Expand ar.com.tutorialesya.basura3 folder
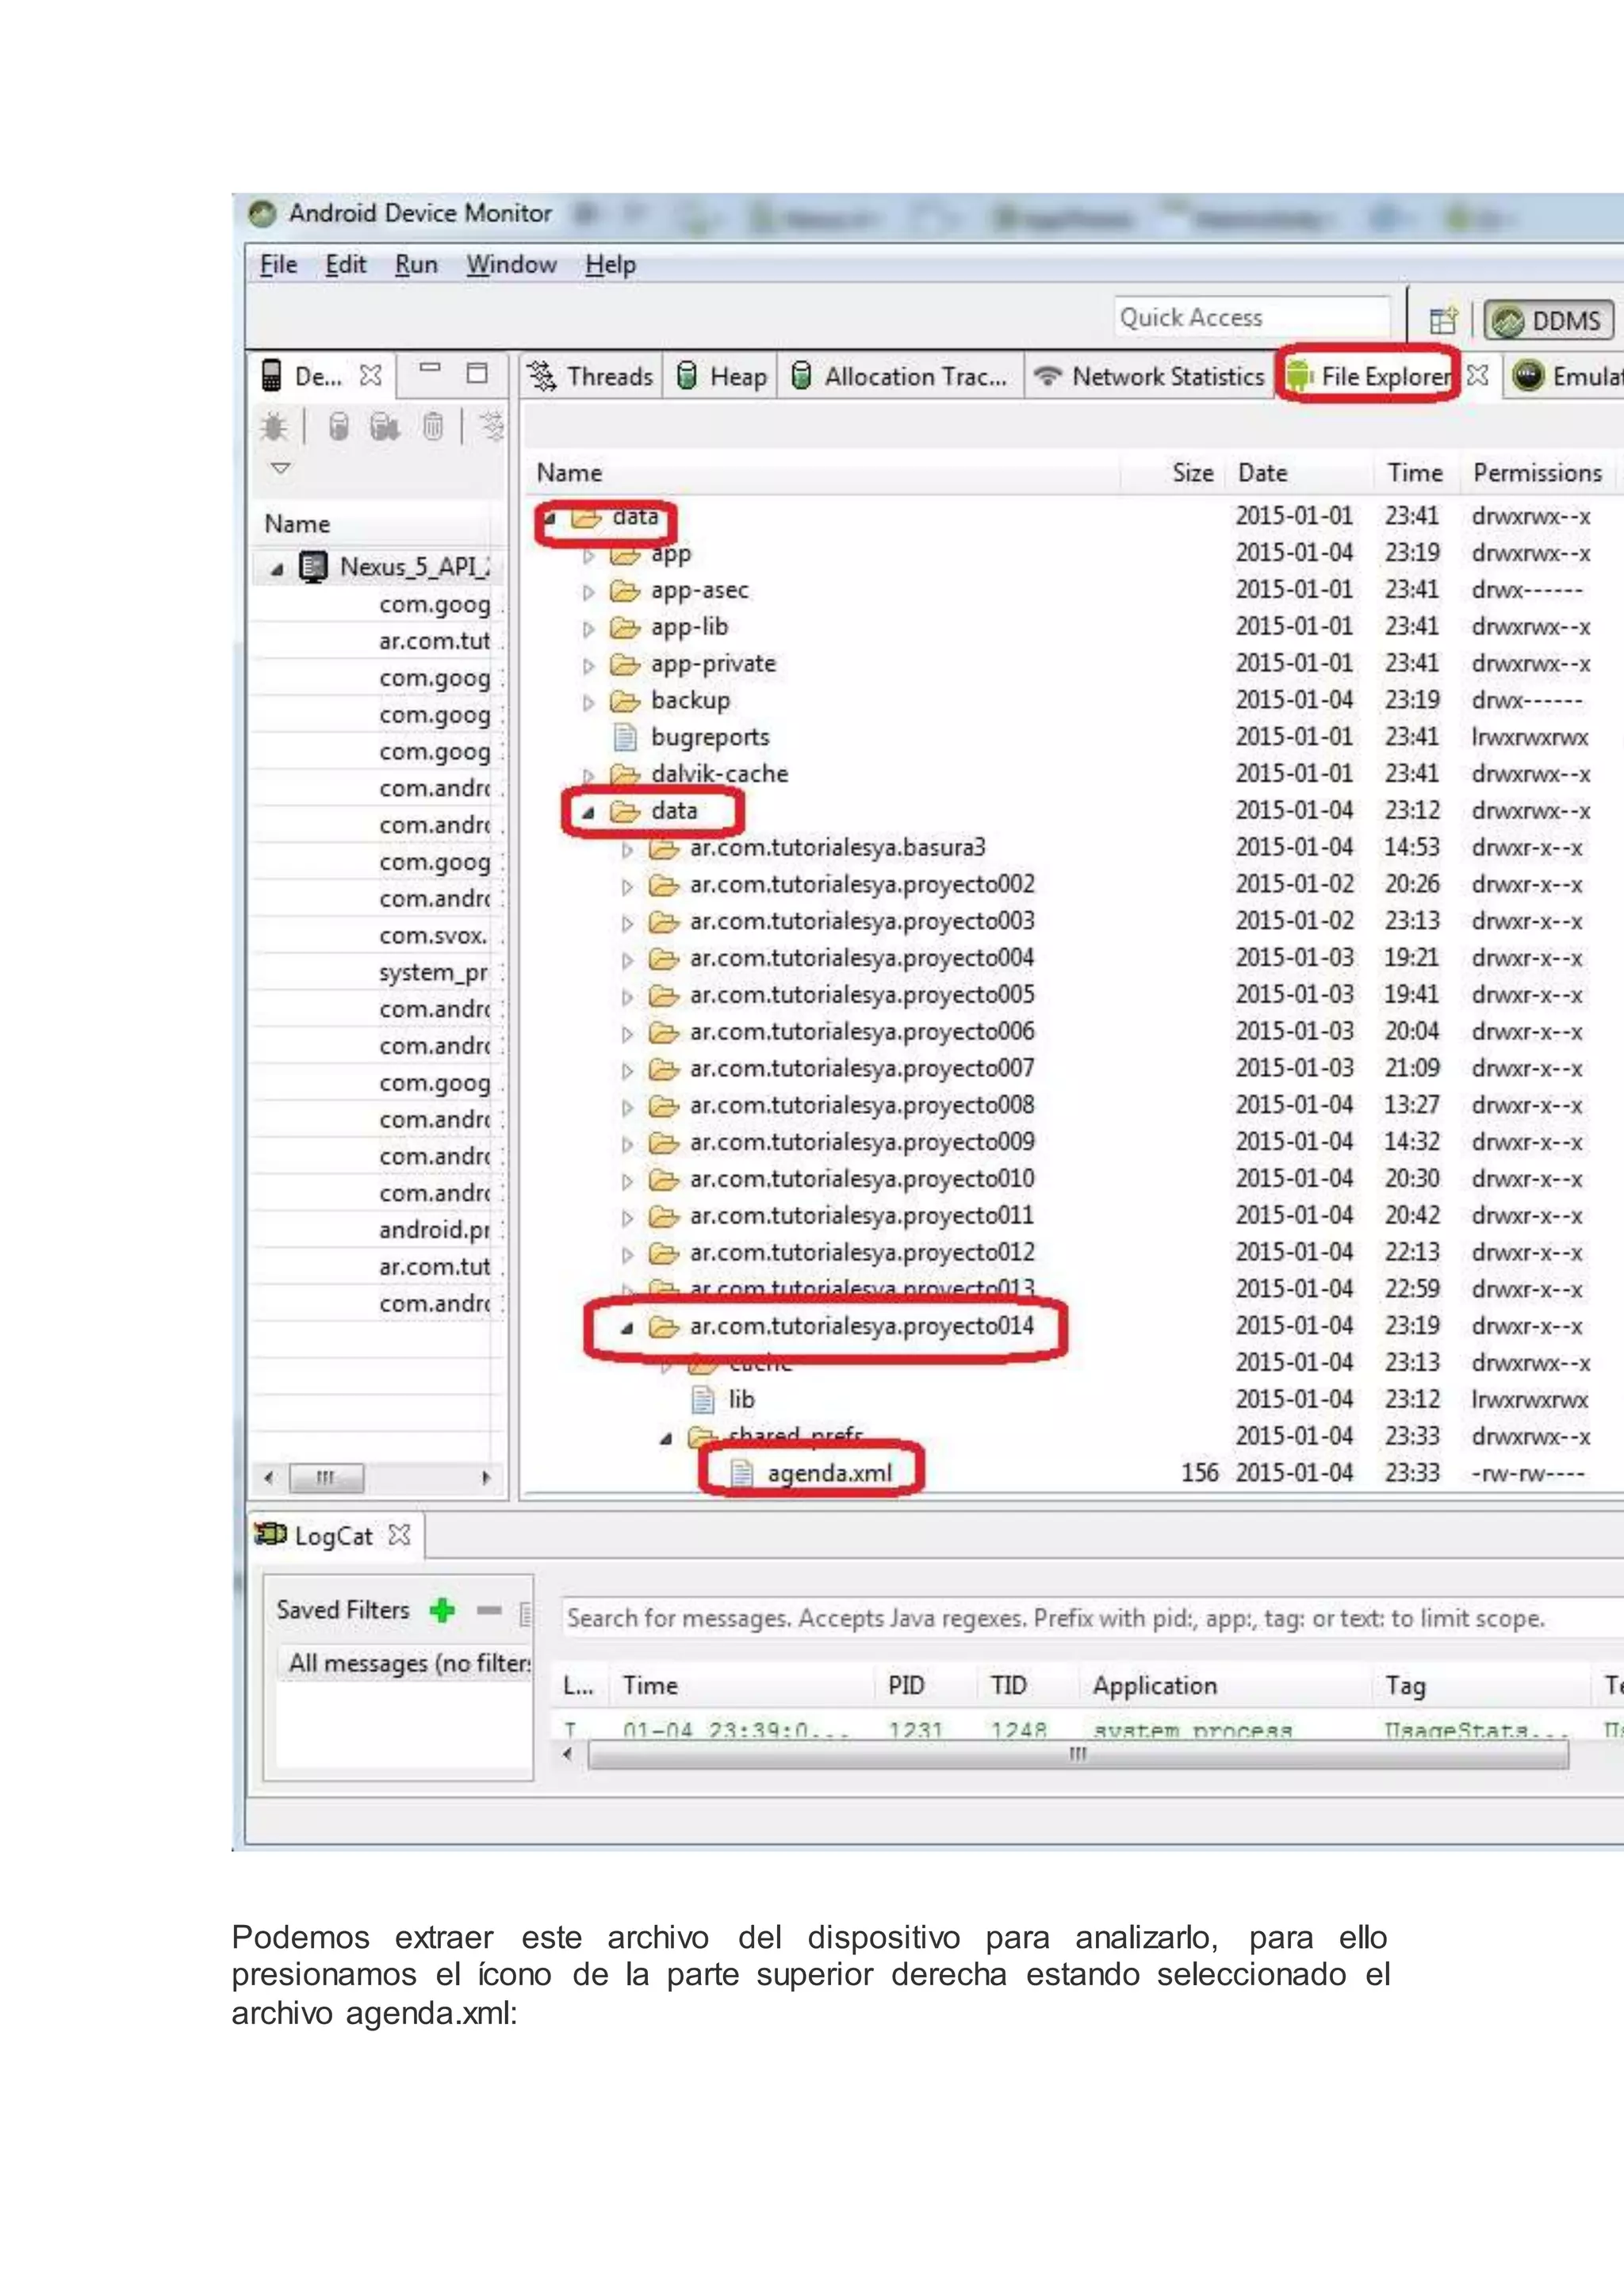This screenshot has height=2296, width=1624. point(627,850)
